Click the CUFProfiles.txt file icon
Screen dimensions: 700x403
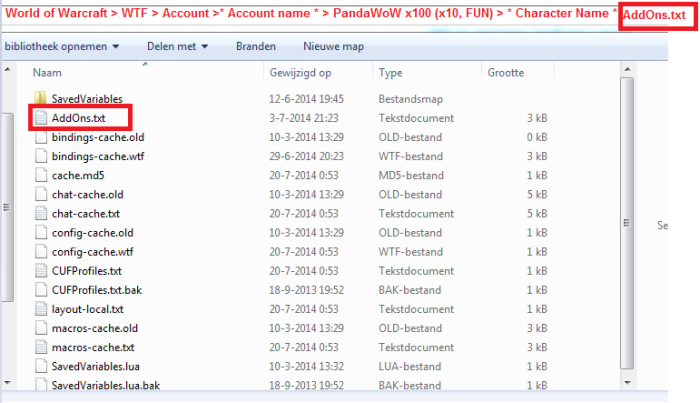click(41, 271)
